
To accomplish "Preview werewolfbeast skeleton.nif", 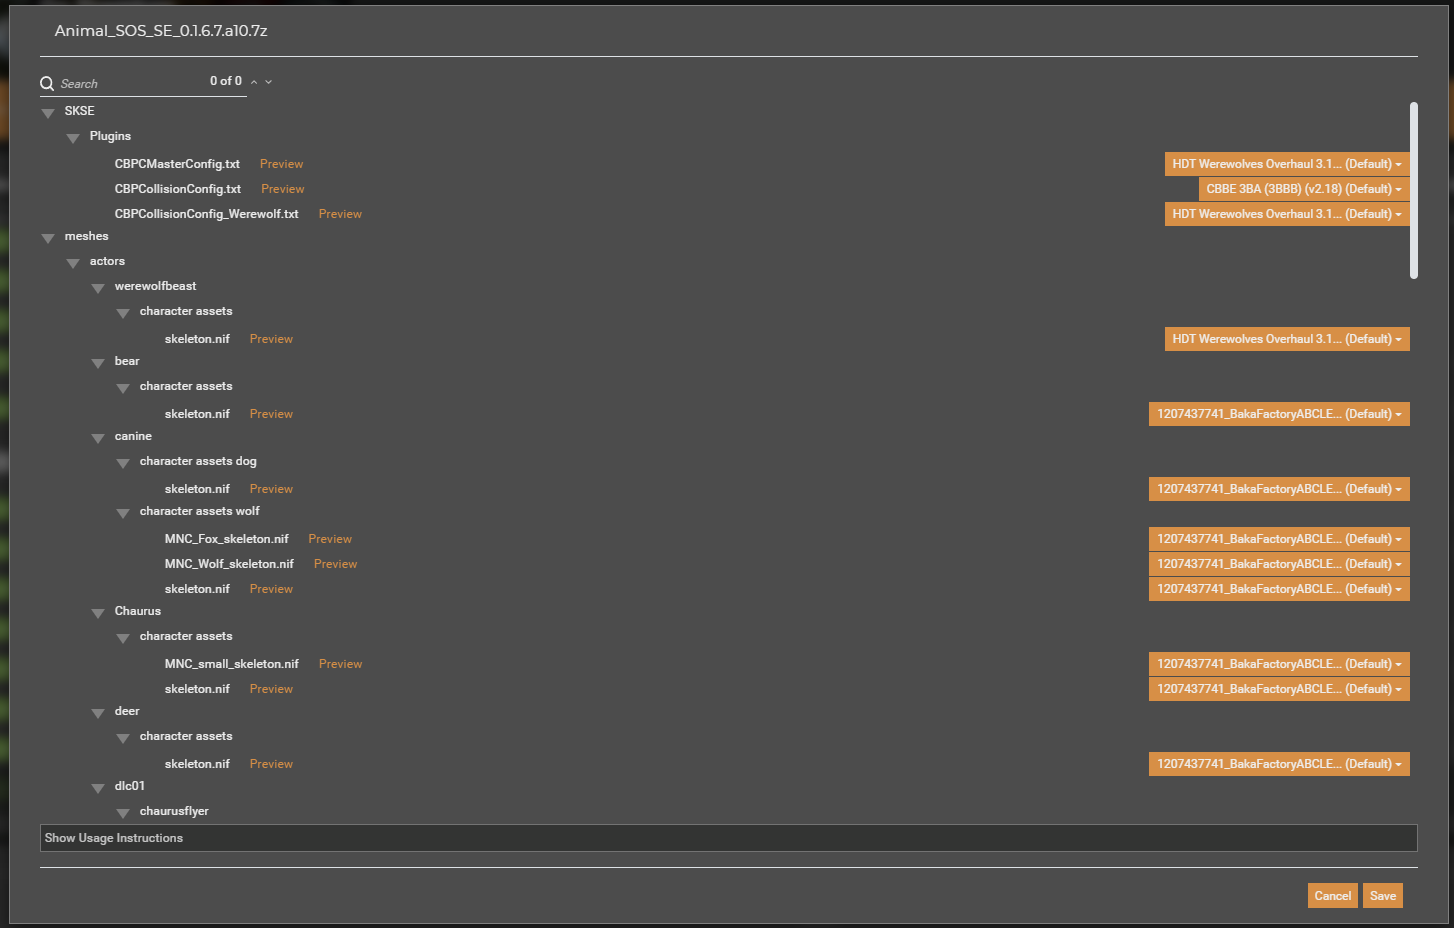I will (x=271, y=339).
